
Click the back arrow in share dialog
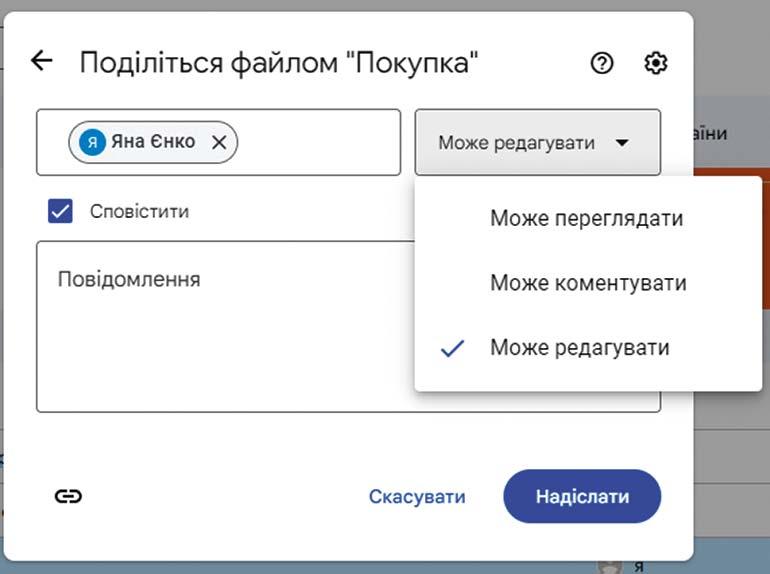42,62
